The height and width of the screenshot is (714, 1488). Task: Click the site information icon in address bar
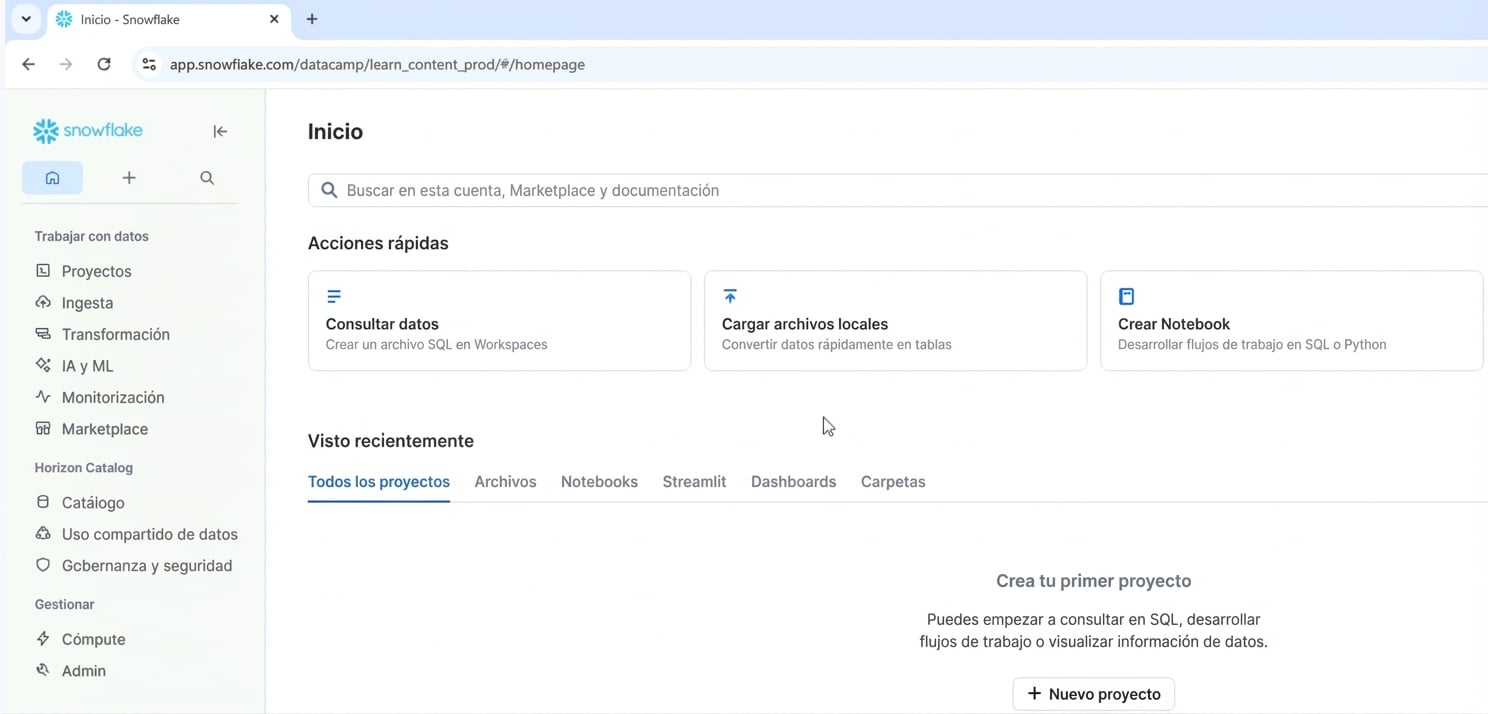[x=149, y=64]
